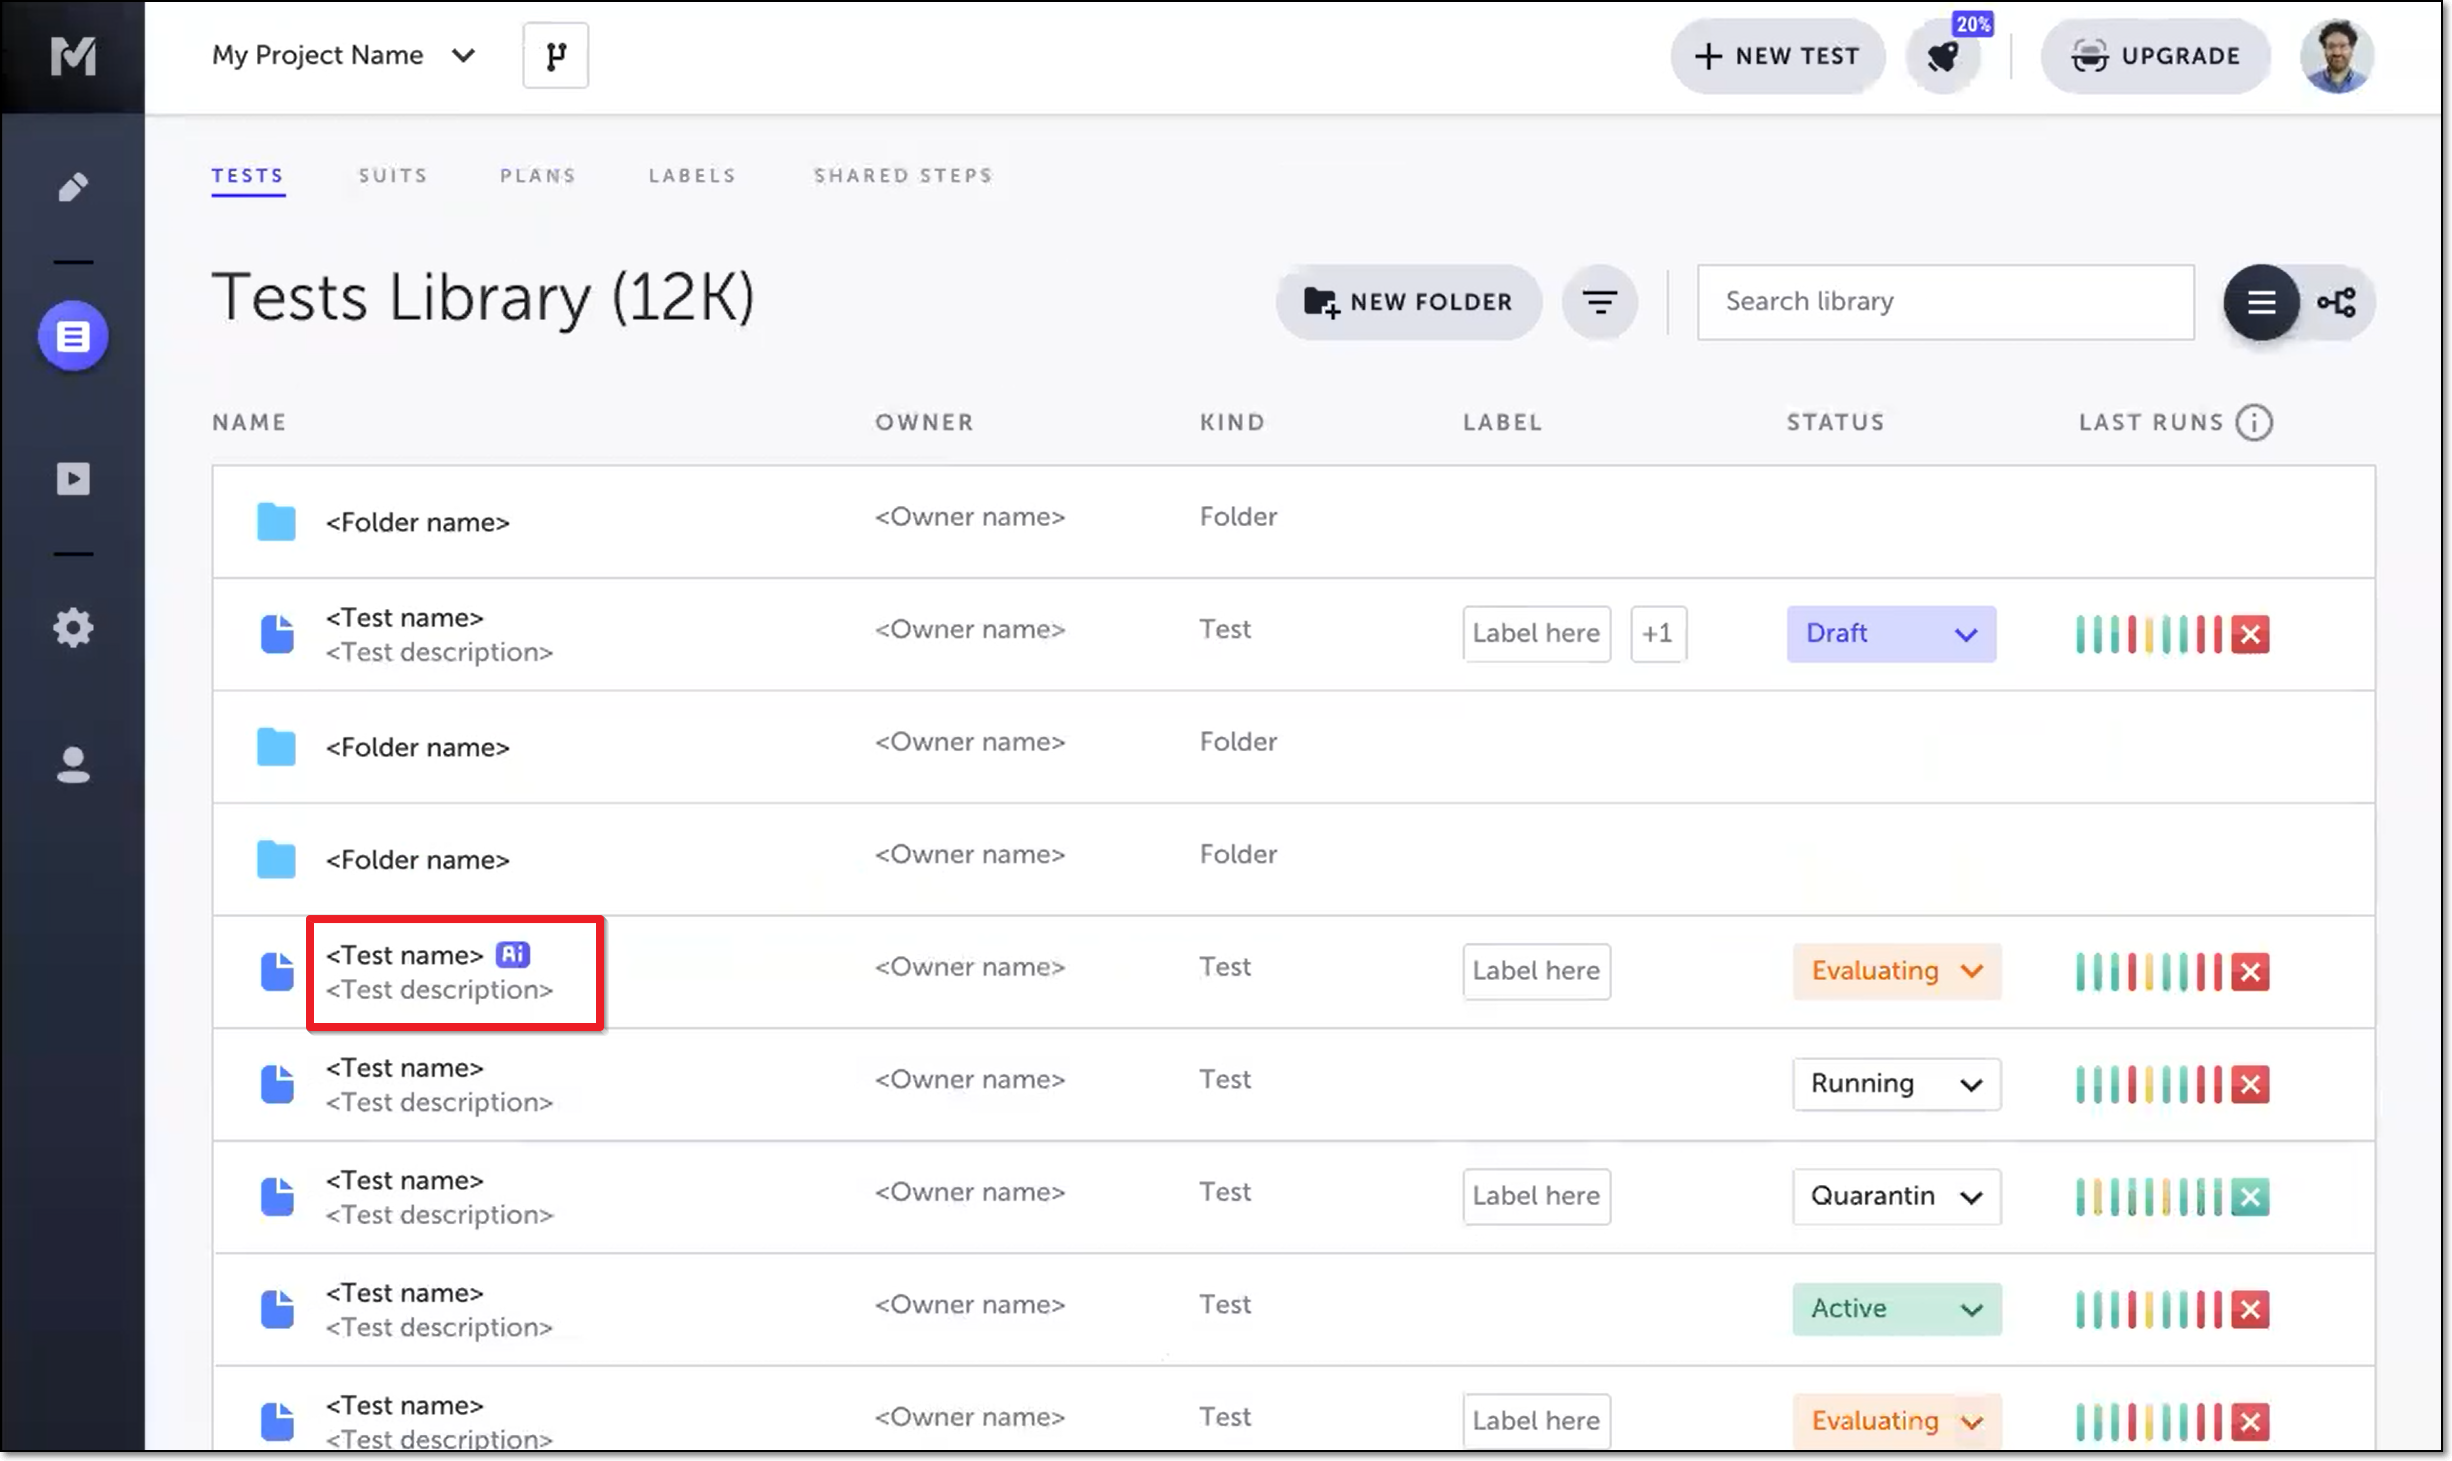Open the Running status dropdown
The width and height of the screenshot is (2452, 1461).
[1896, 1084]
